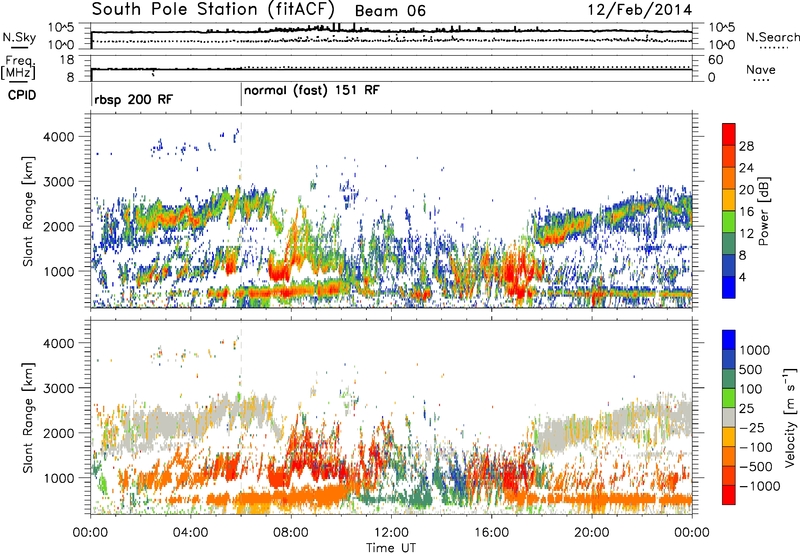Click the 'Time UT' axis label
Image resolution: width=800 pixels, height=554 pixels.
click(x=391, y=548)
